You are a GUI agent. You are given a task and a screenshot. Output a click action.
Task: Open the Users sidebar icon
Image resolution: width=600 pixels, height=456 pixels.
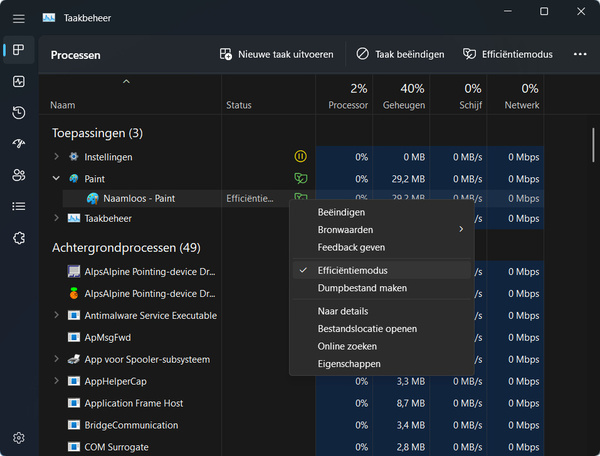coord(18,175)
